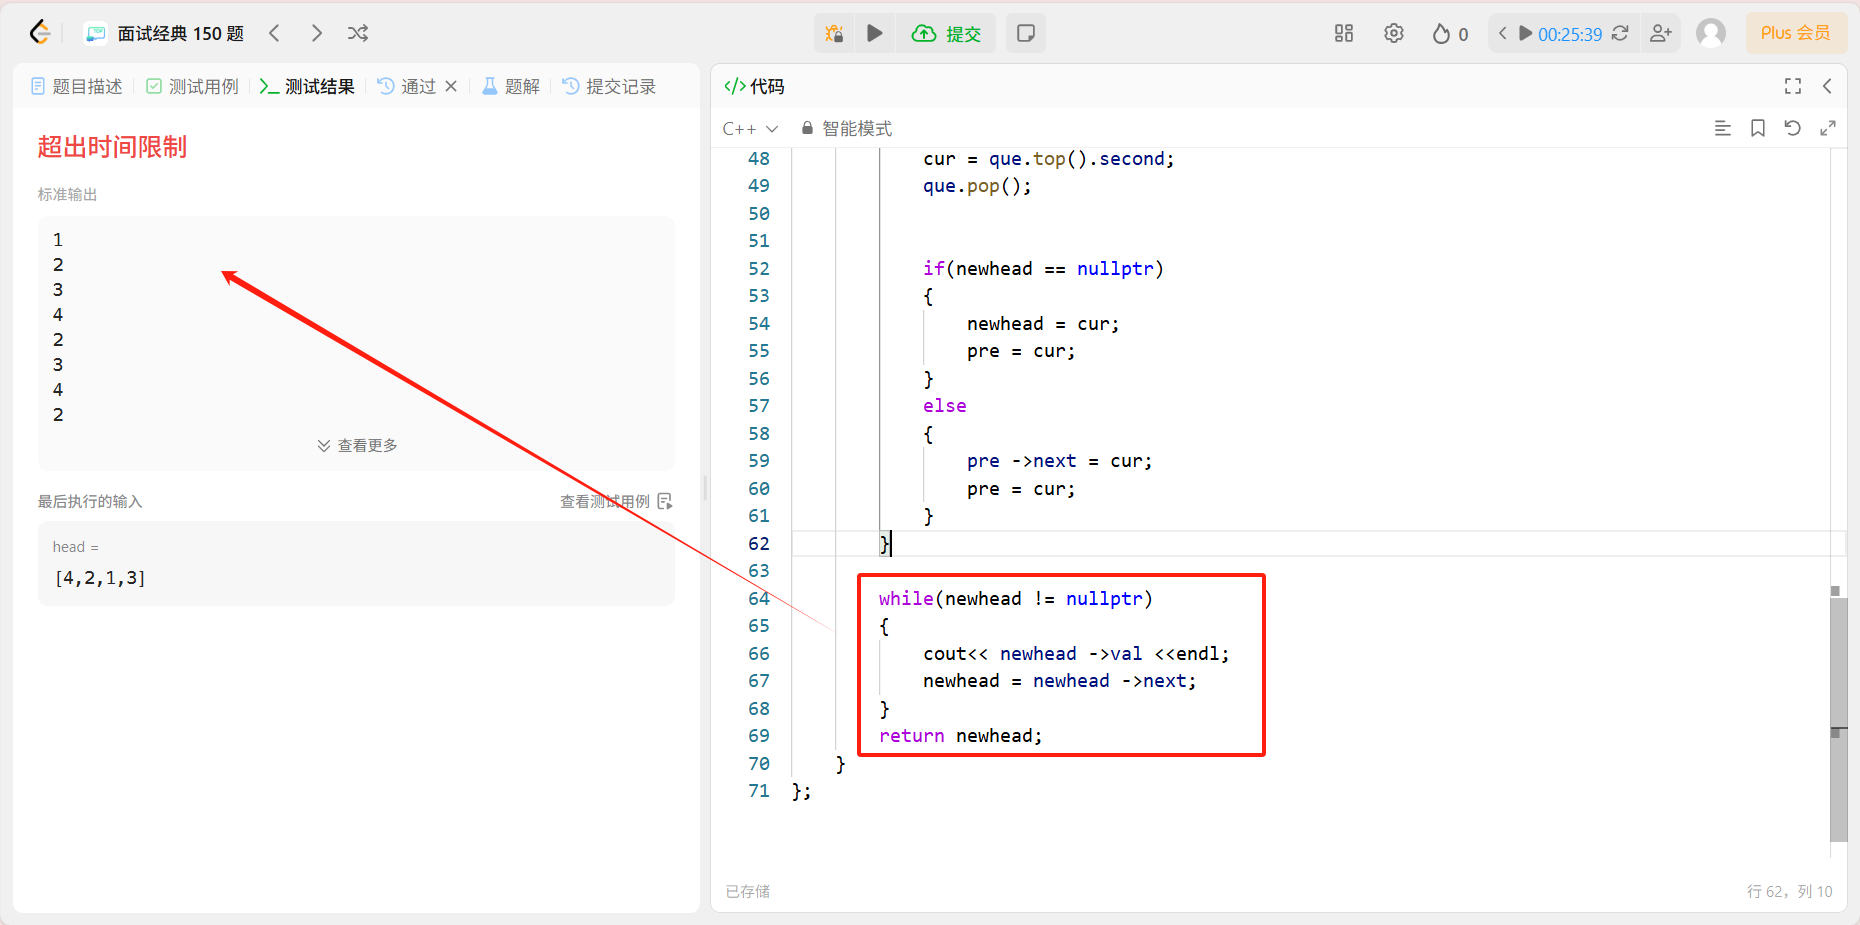Go to the previous problem arrow

click(x=274, y=33)
